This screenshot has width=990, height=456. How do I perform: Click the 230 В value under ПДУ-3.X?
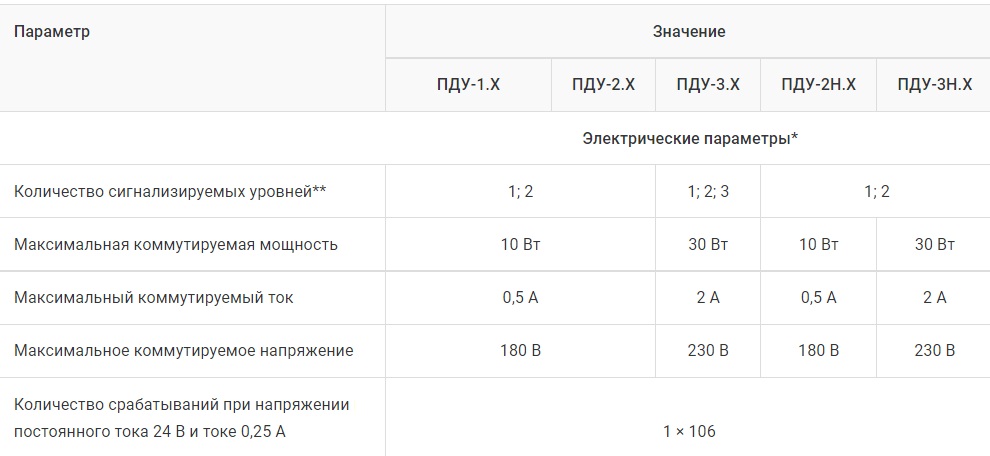tap(708, 350)
